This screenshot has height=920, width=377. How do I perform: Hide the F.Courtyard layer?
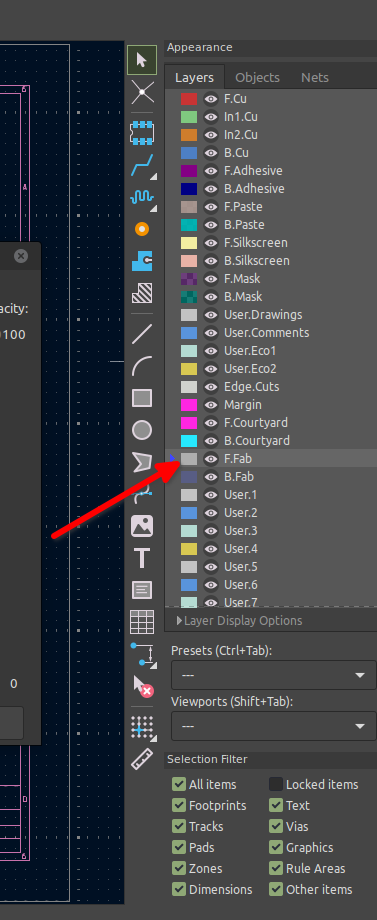coord(211,422)
